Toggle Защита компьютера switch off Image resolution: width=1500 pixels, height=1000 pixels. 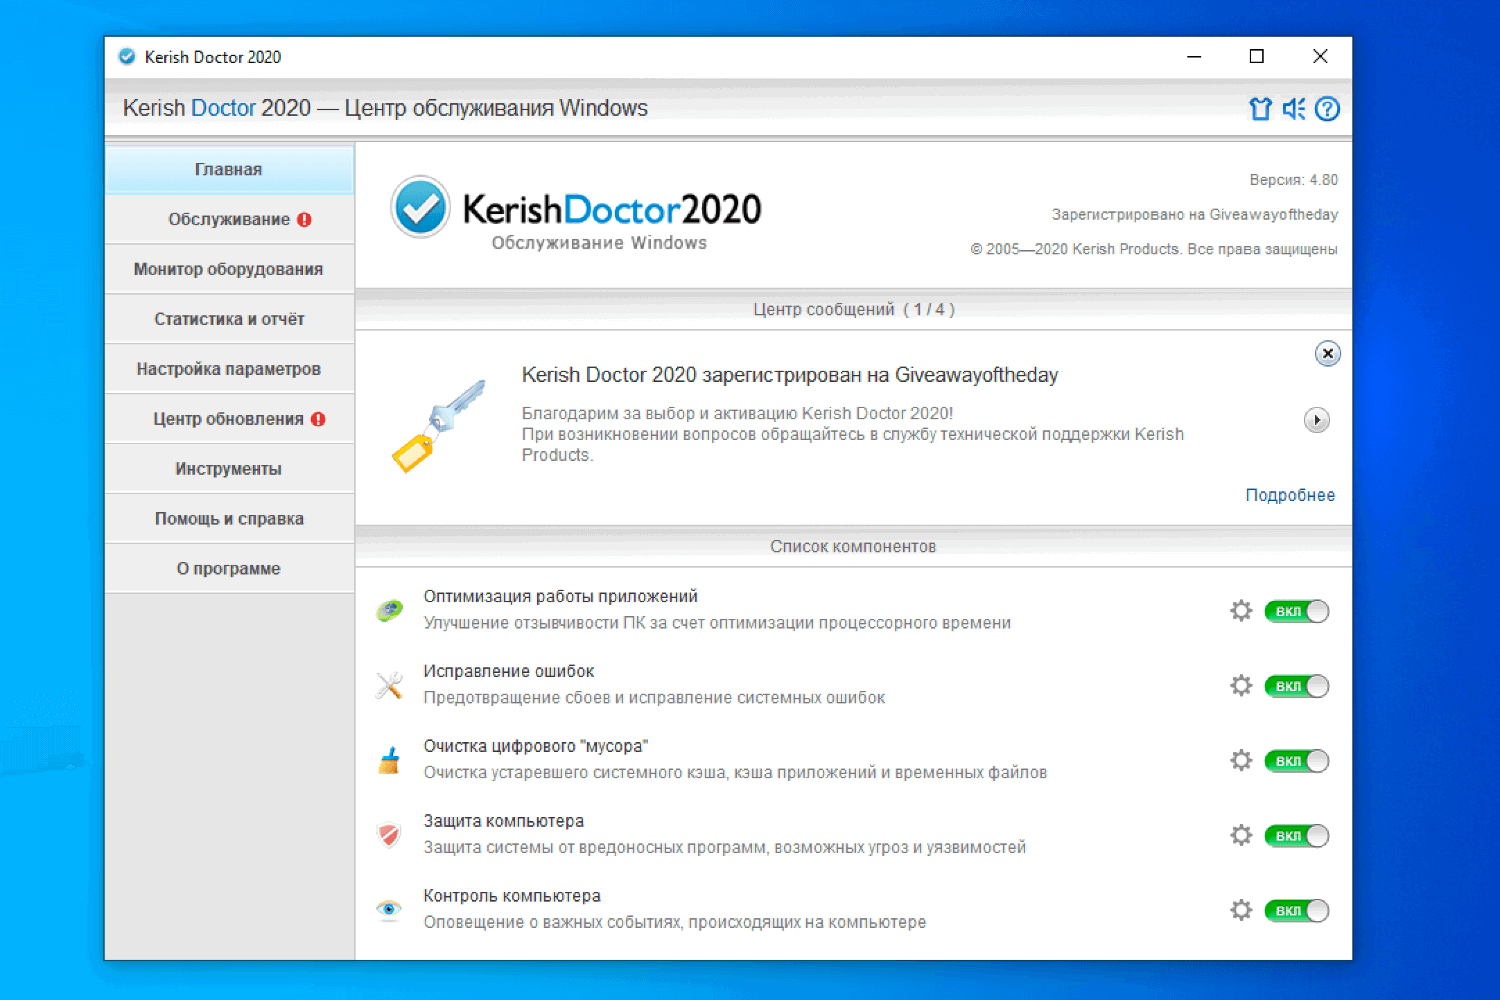1297,836
